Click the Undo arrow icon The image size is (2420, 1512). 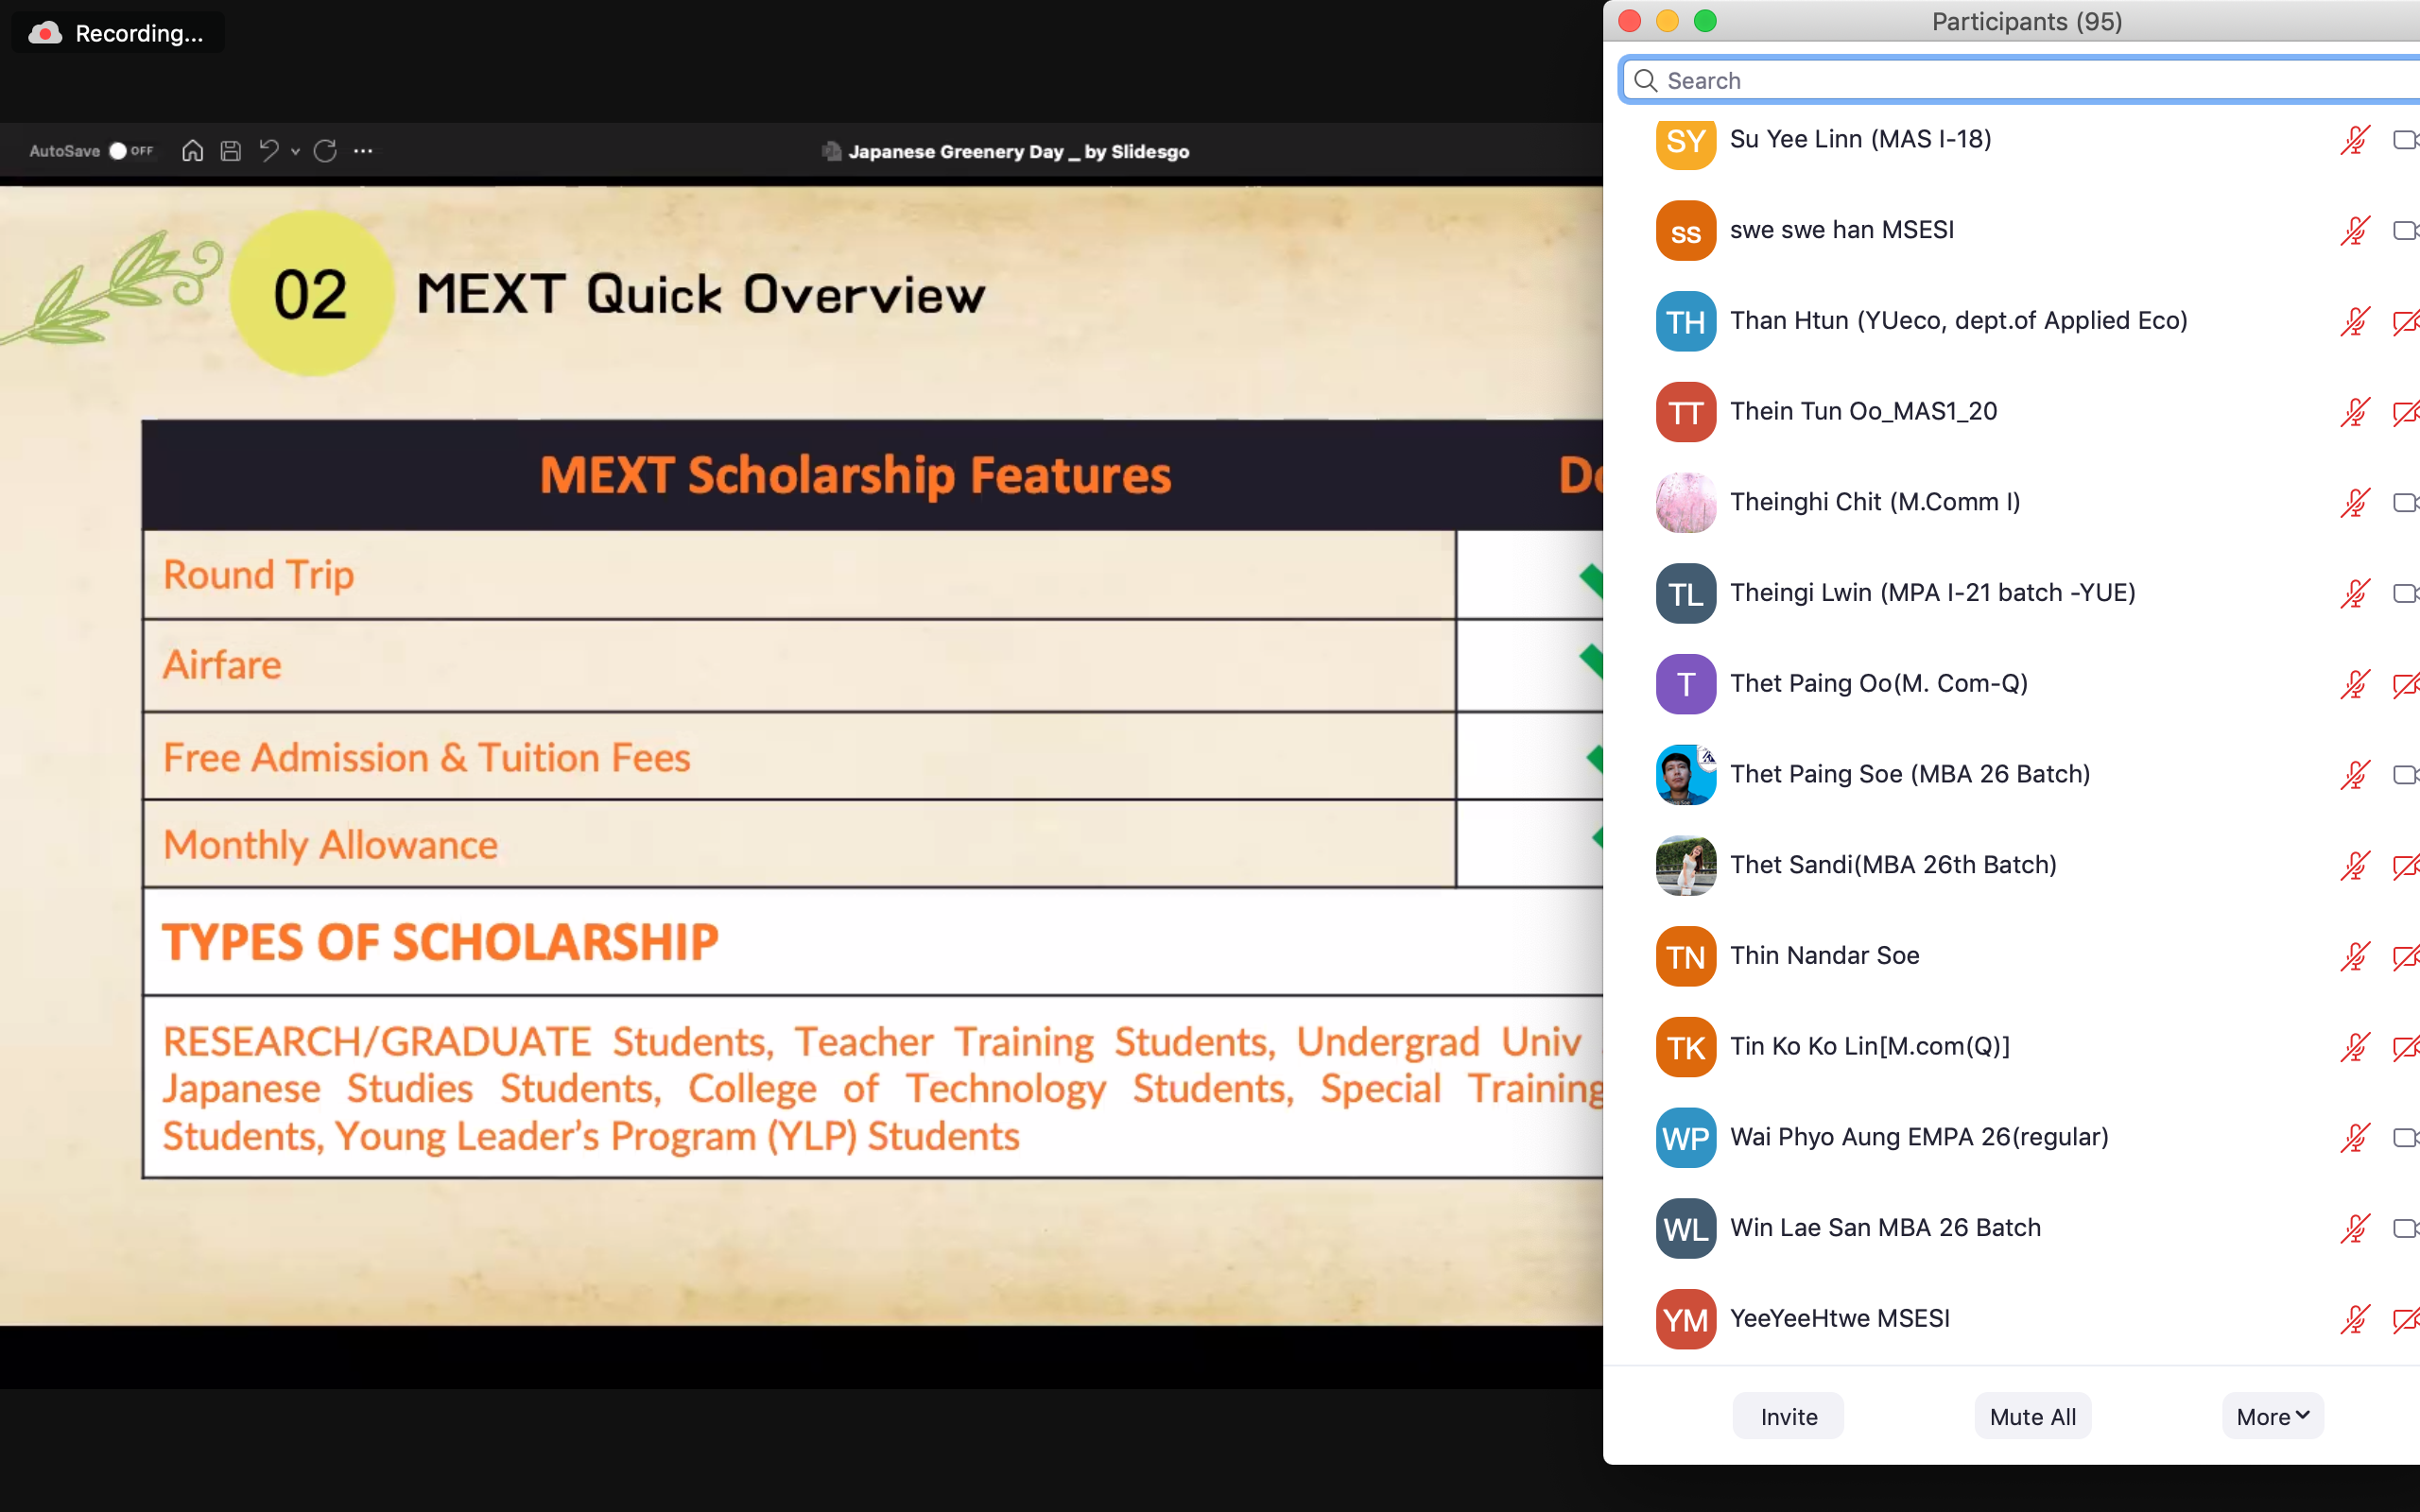[x=269, y=151]
